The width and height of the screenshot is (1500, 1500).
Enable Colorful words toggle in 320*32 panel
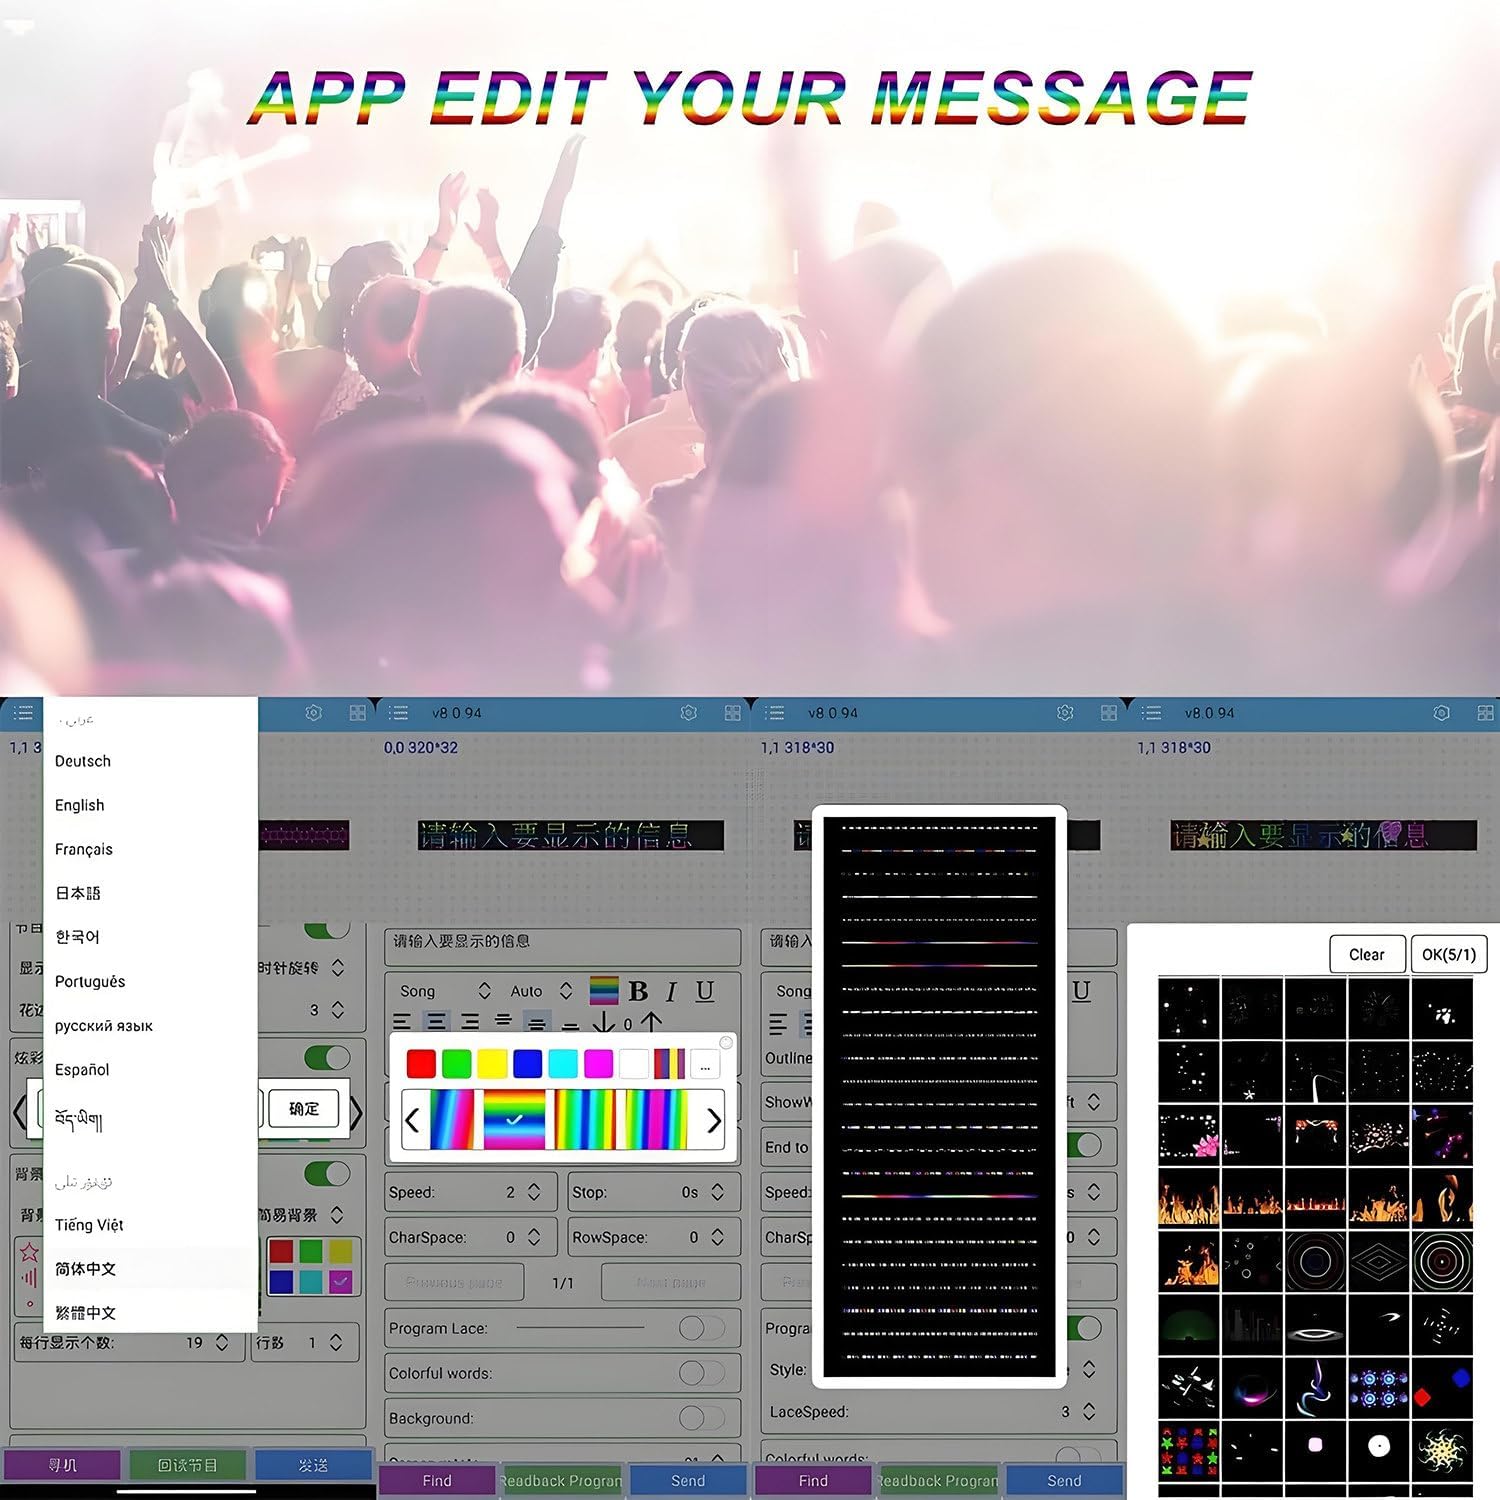pos(701,1373)
